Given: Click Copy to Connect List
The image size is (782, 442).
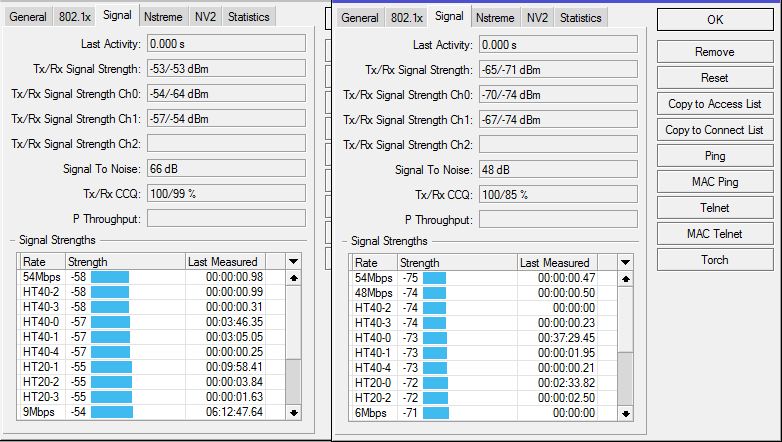Looking at the screenshot, I should (715, 130).
